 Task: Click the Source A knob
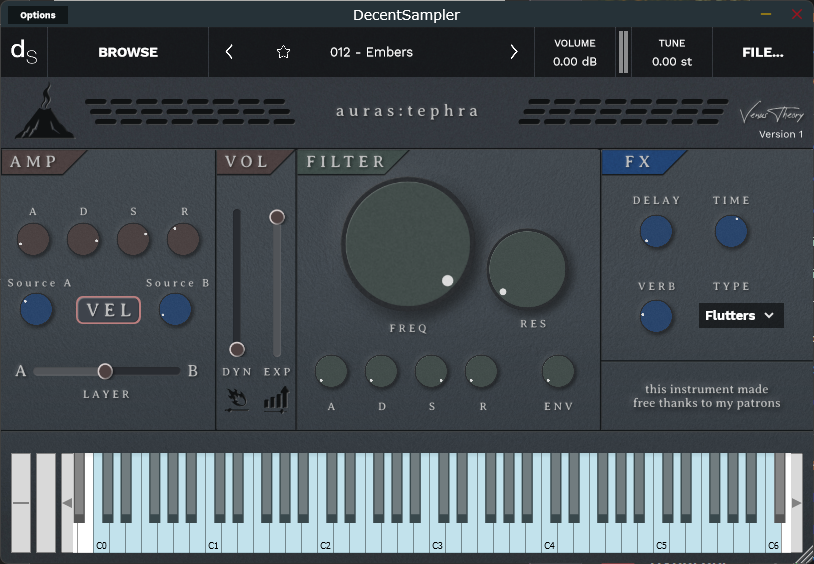(36, 310)
